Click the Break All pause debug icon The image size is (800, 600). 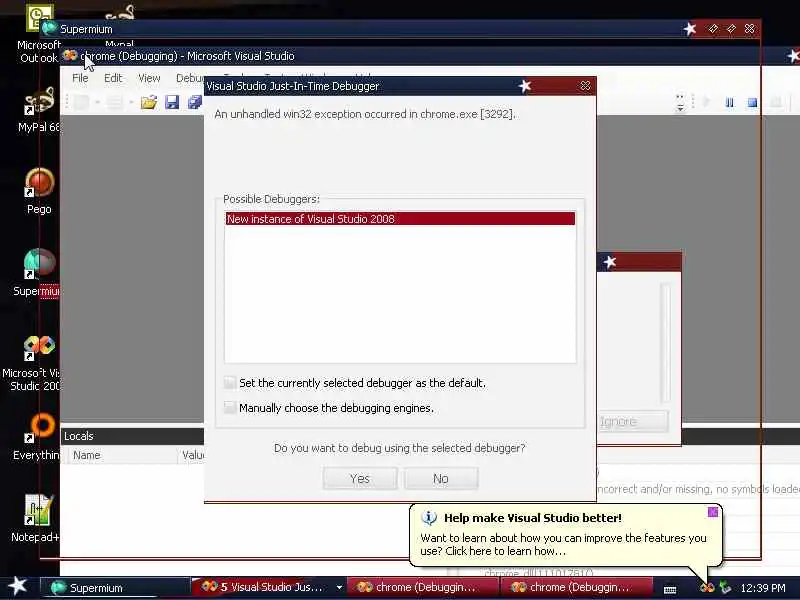(730, 103)
